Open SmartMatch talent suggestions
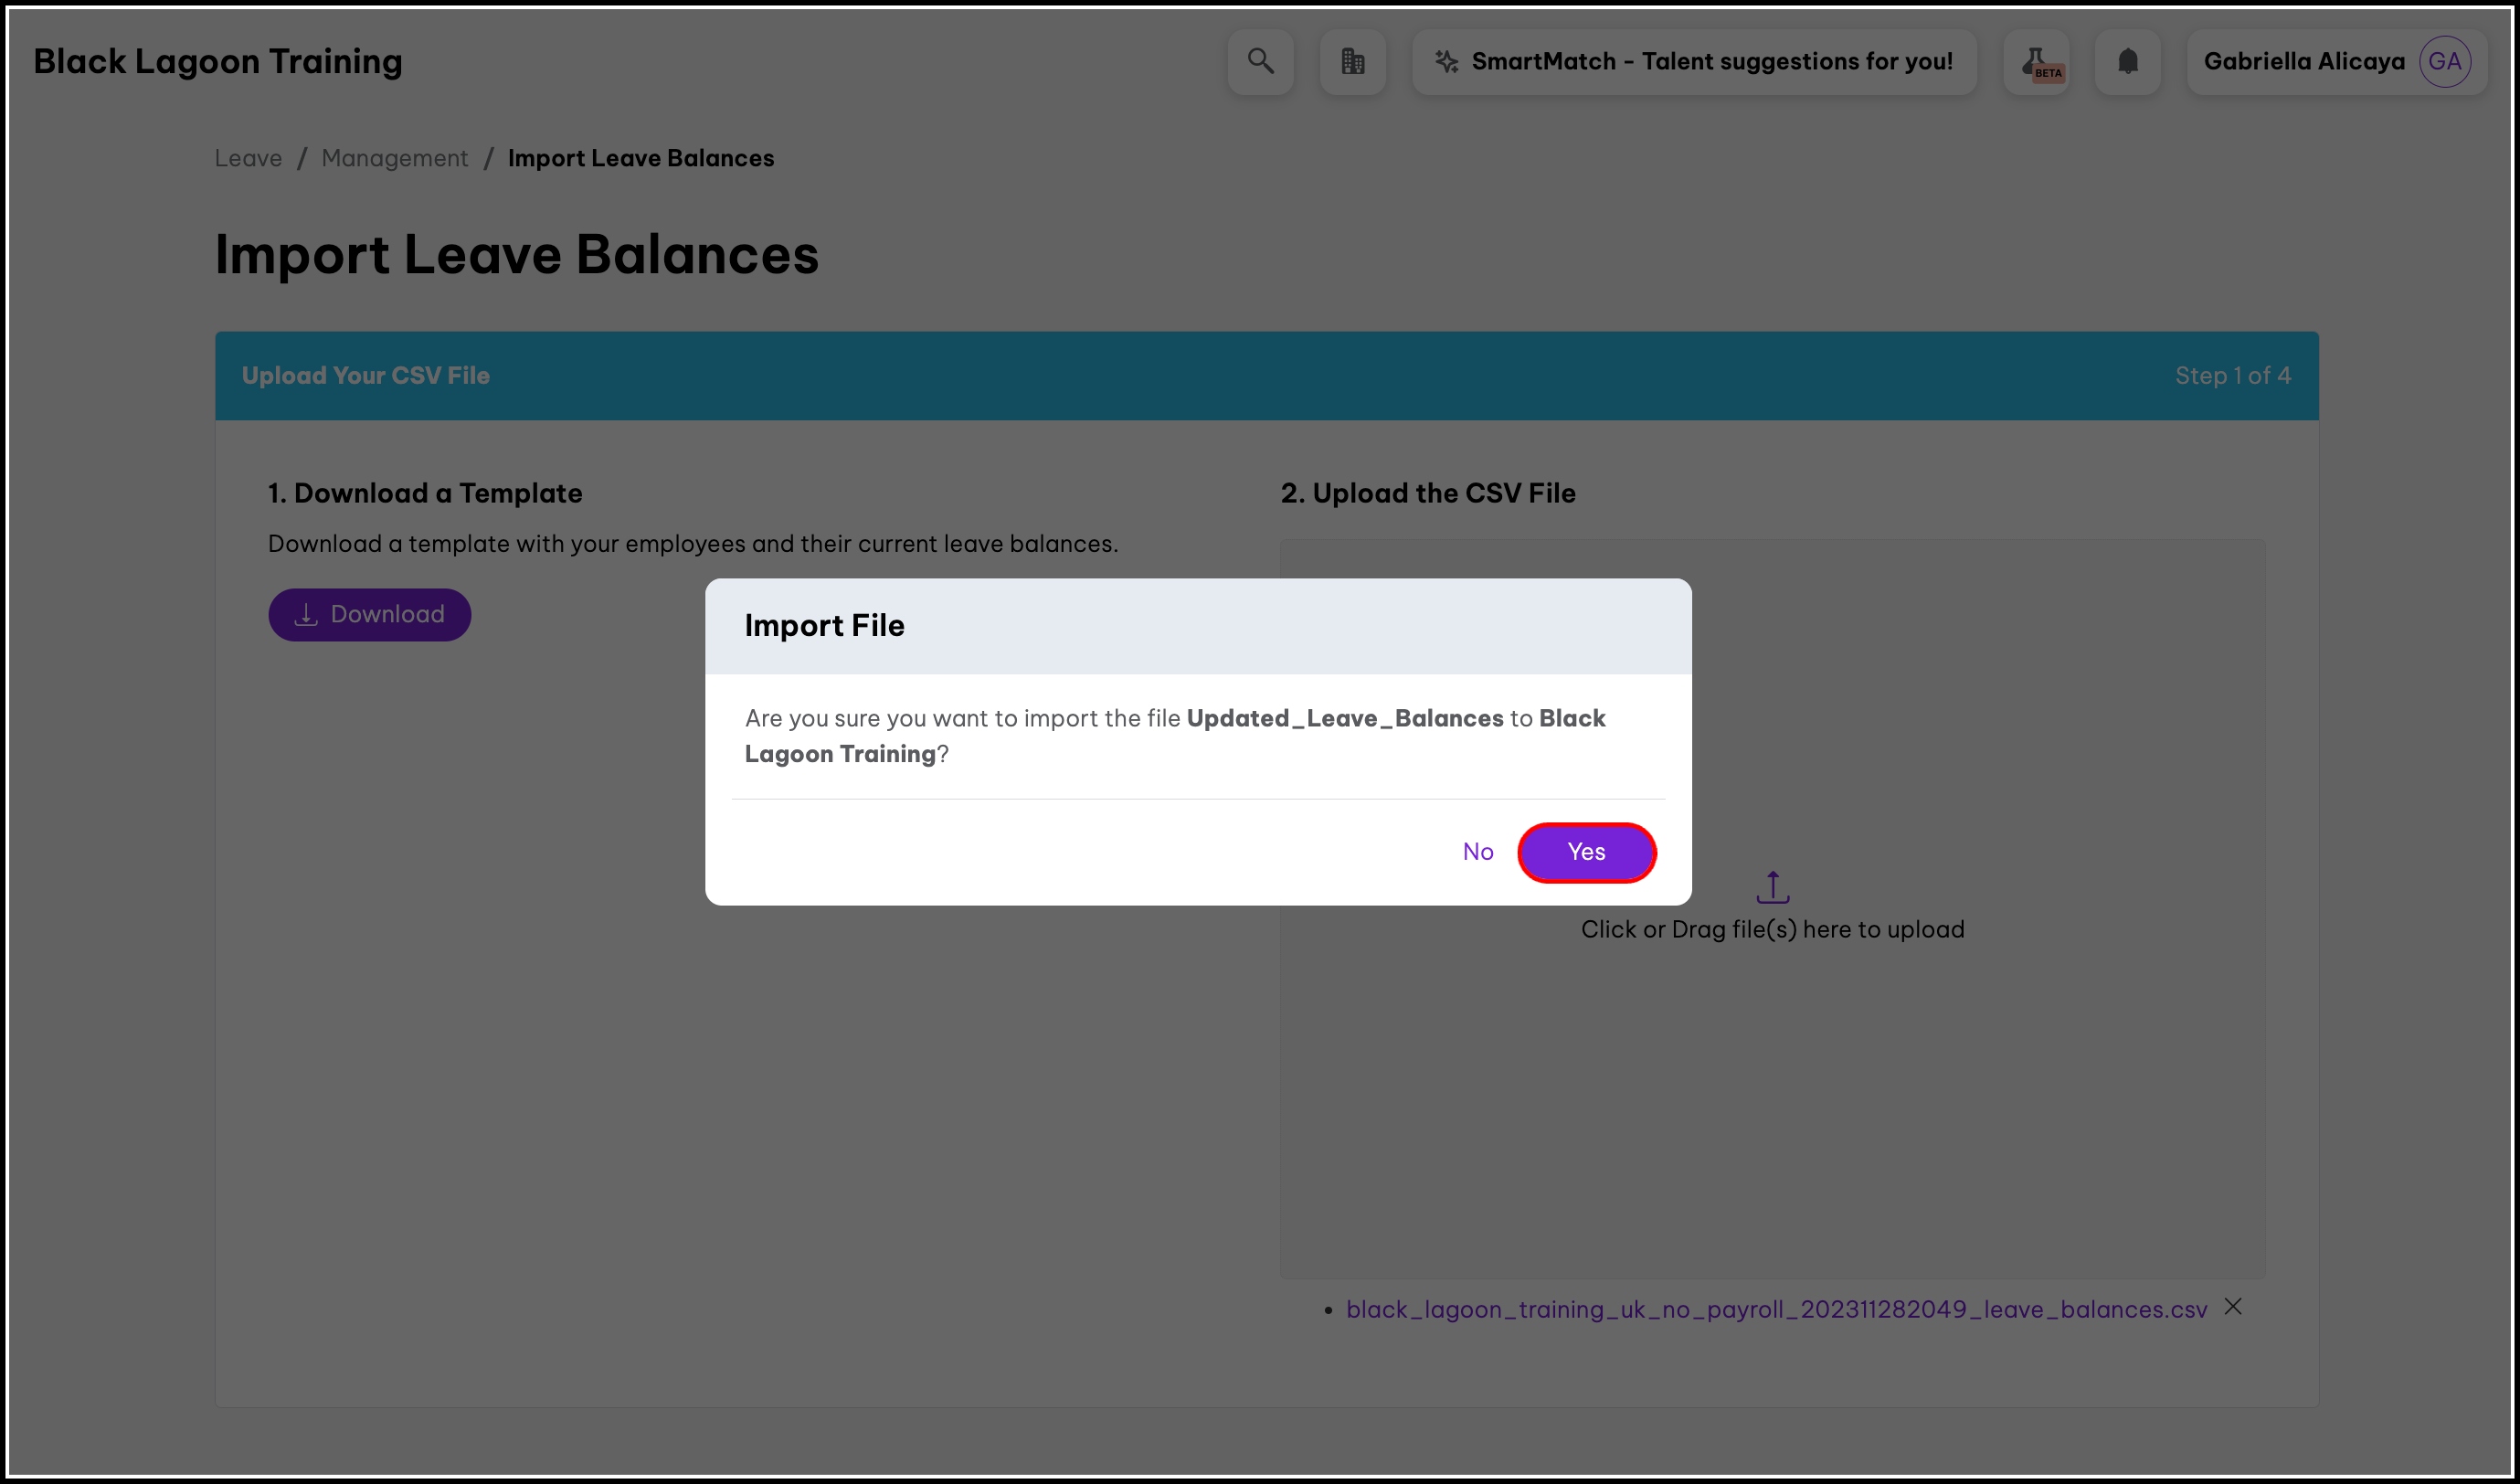The width and height of the screenshot is (2520, 1484). [x=1711, y=62]
